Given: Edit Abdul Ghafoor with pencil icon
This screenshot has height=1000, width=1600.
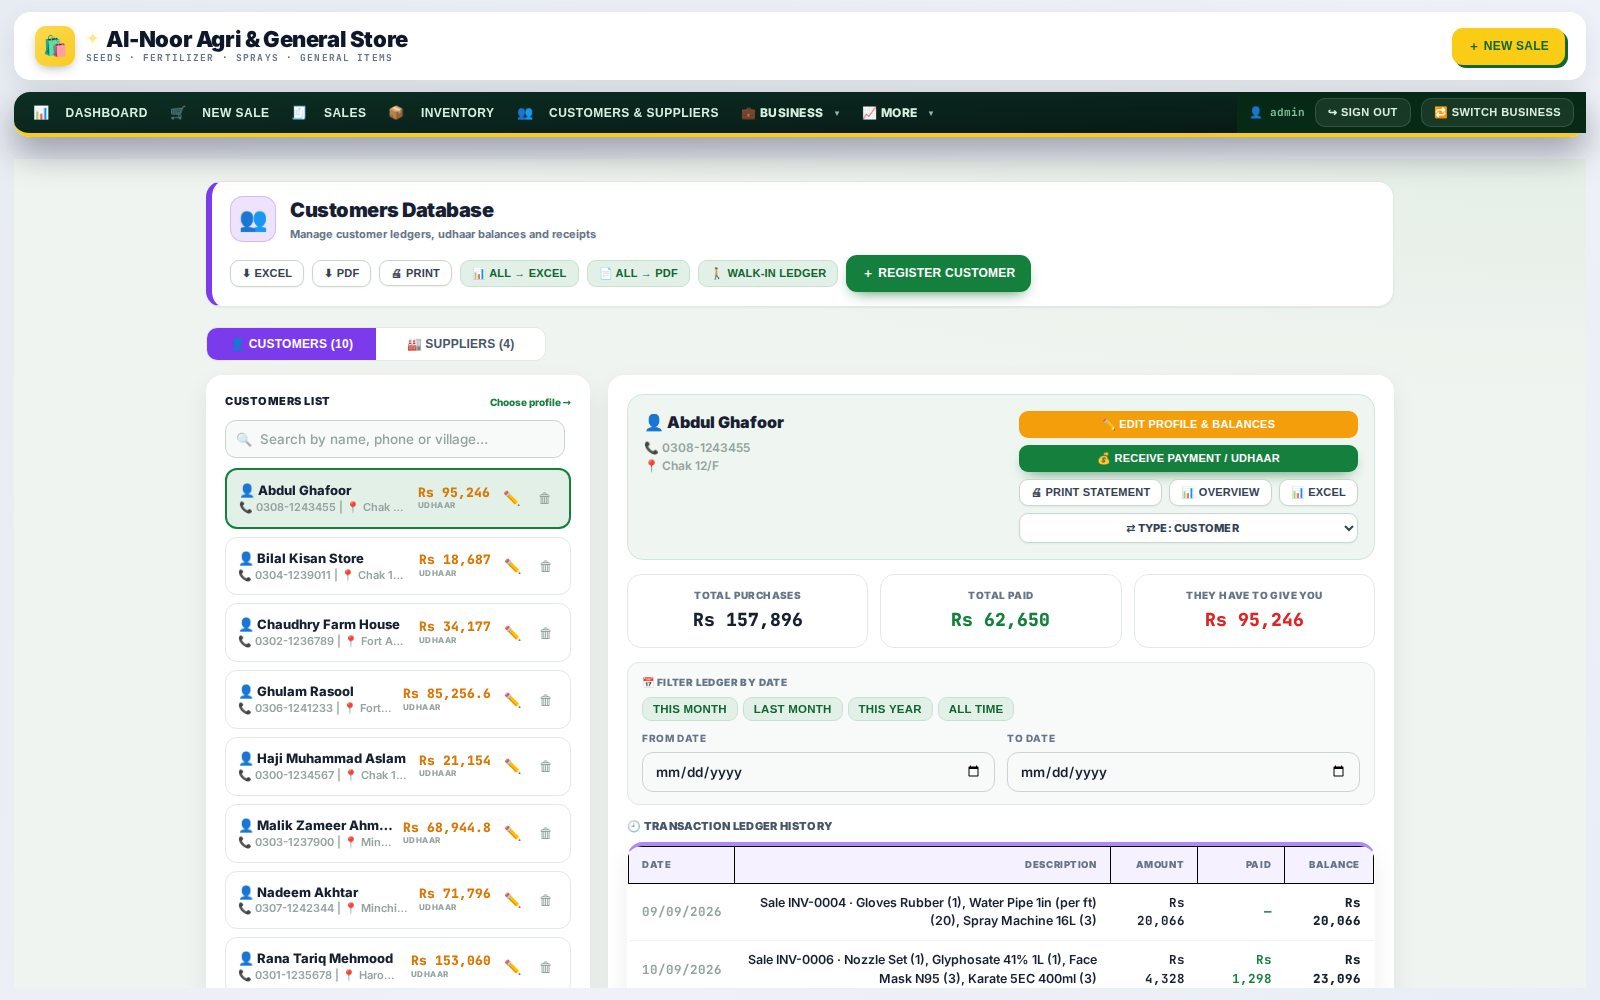Looking at the screenshot, I should 512,498.
